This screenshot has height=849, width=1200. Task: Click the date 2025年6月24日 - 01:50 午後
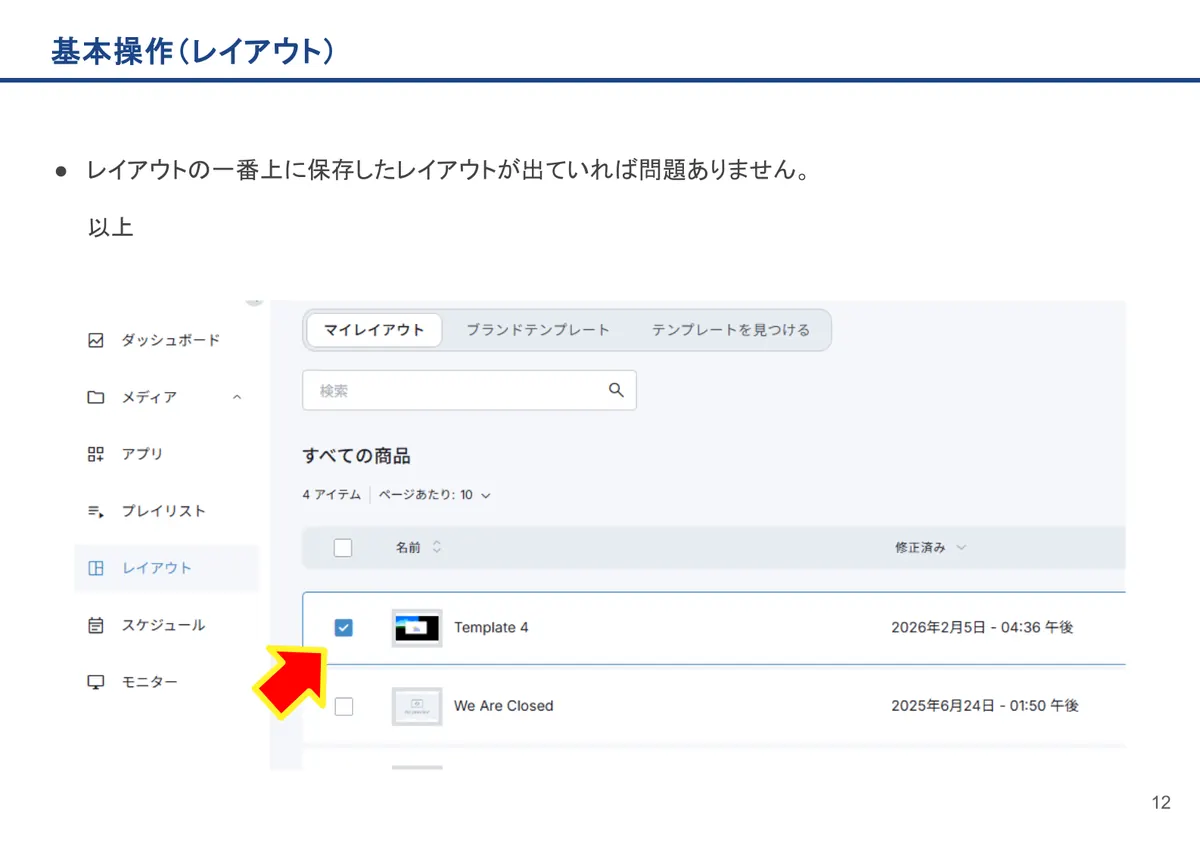(985, 706)
